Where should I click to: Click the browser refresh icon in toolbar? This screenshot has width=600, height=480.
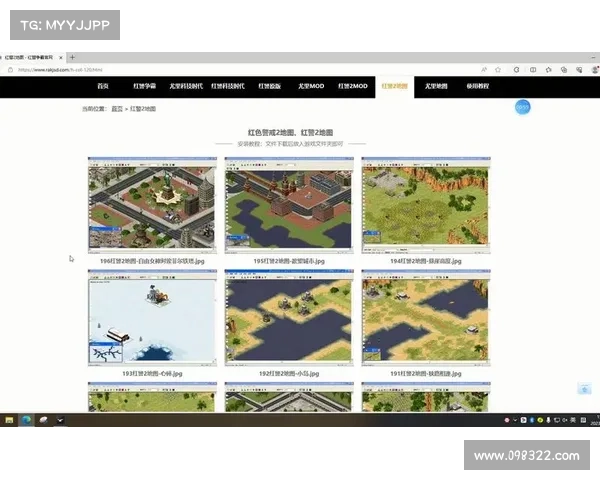(516, 70)
